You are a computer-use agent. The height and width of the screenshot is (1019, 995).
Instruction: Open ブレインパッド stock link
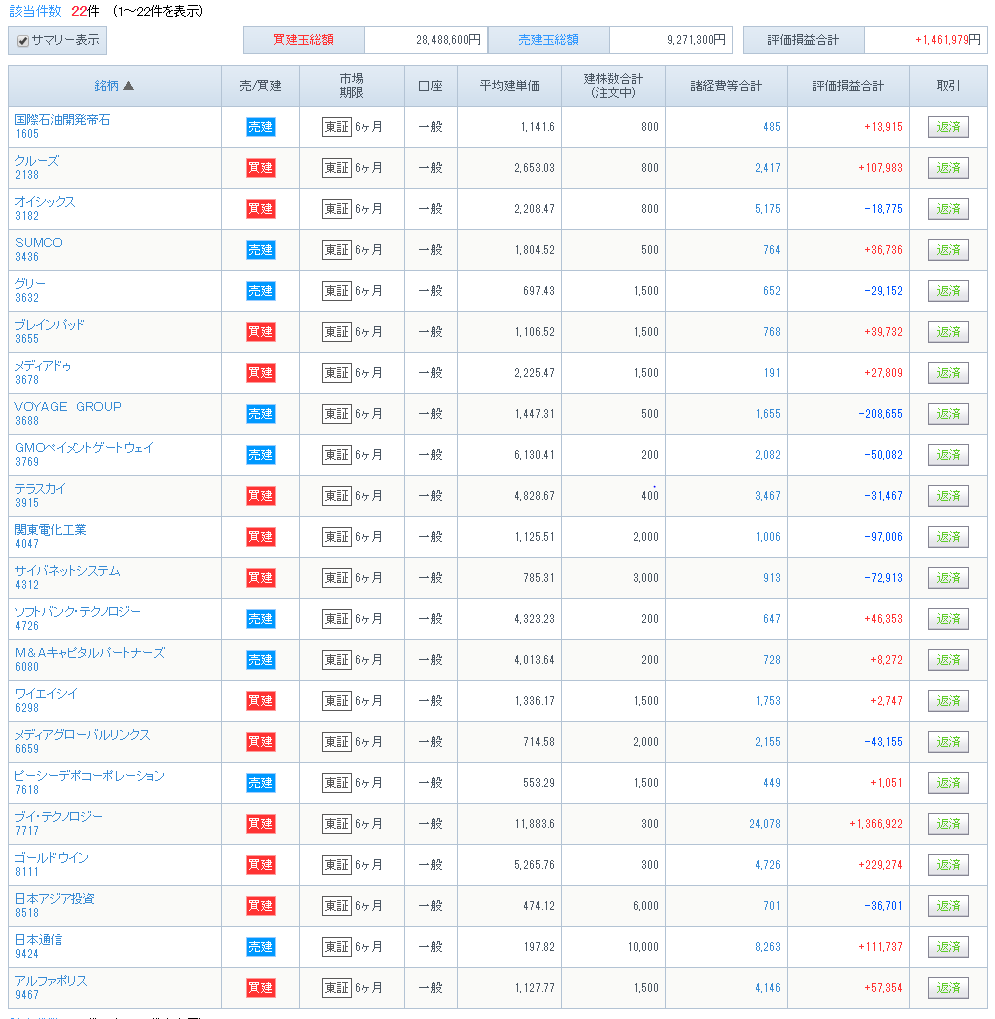[x=49, y=325]
